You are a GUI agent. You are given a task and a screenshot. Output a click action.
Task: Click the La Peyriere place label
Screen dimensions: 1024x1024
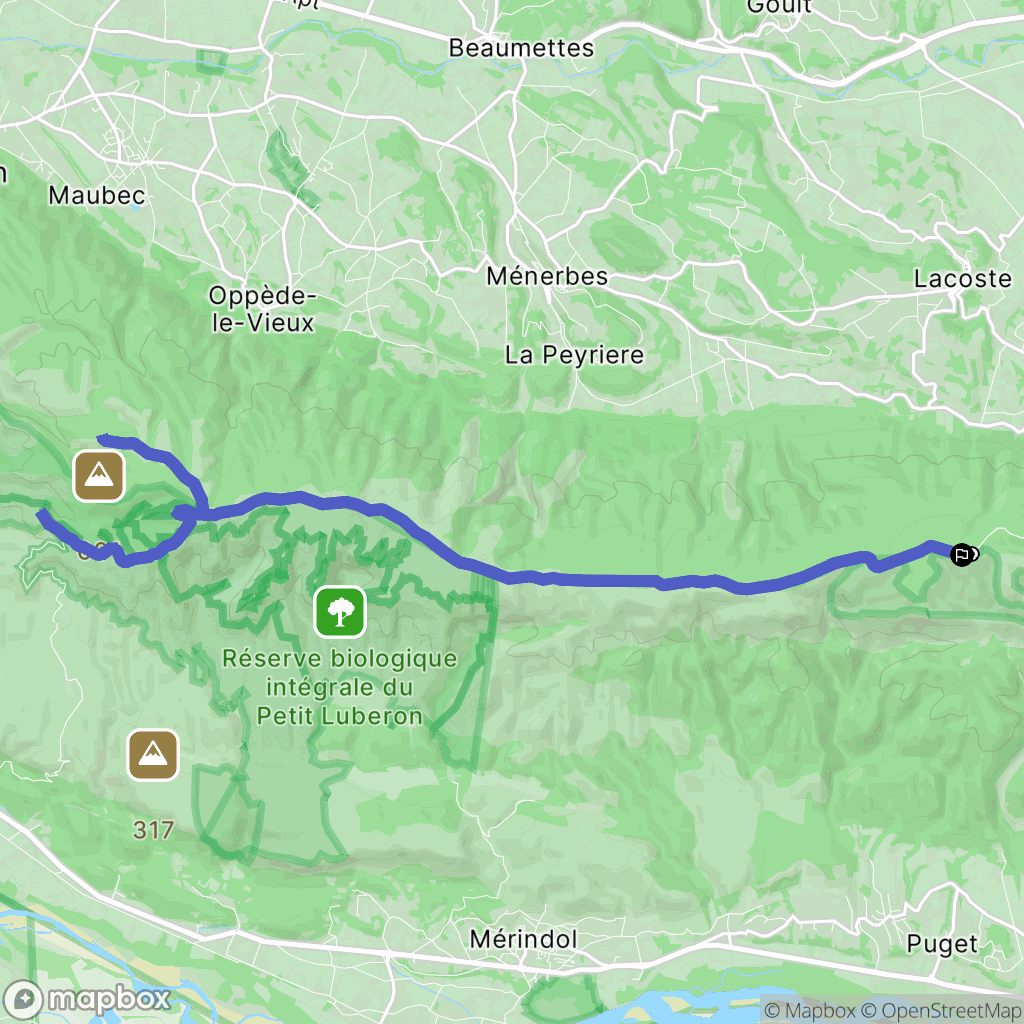tap(574, 355)
